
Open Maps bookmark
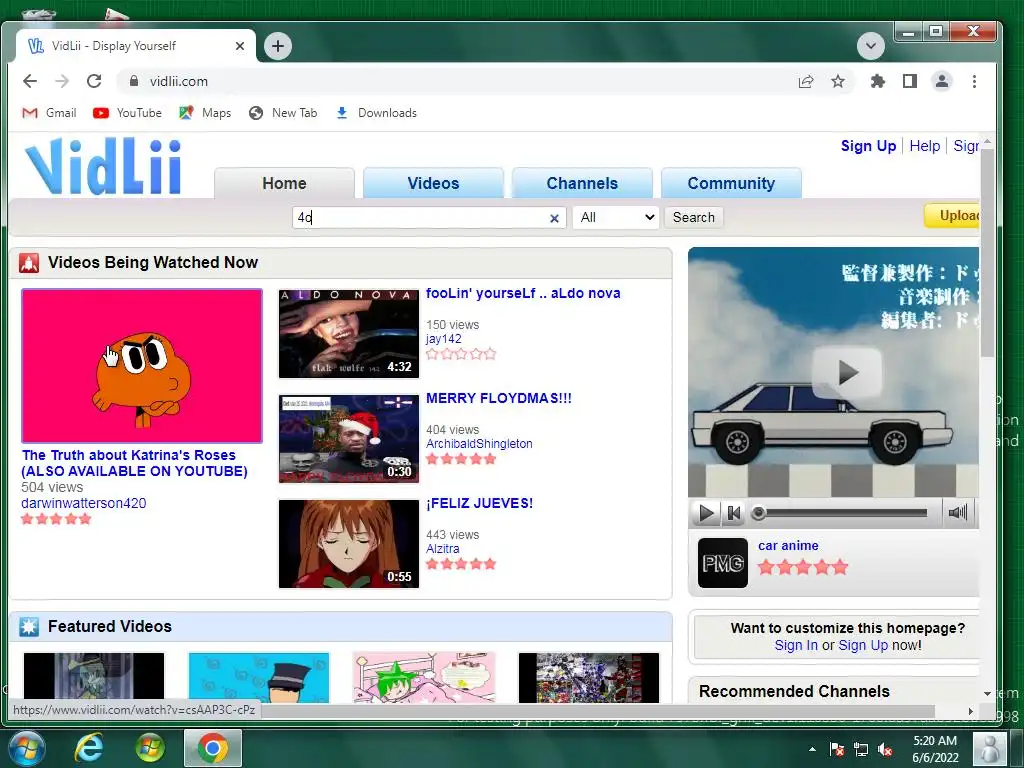(x=205, y=113)
